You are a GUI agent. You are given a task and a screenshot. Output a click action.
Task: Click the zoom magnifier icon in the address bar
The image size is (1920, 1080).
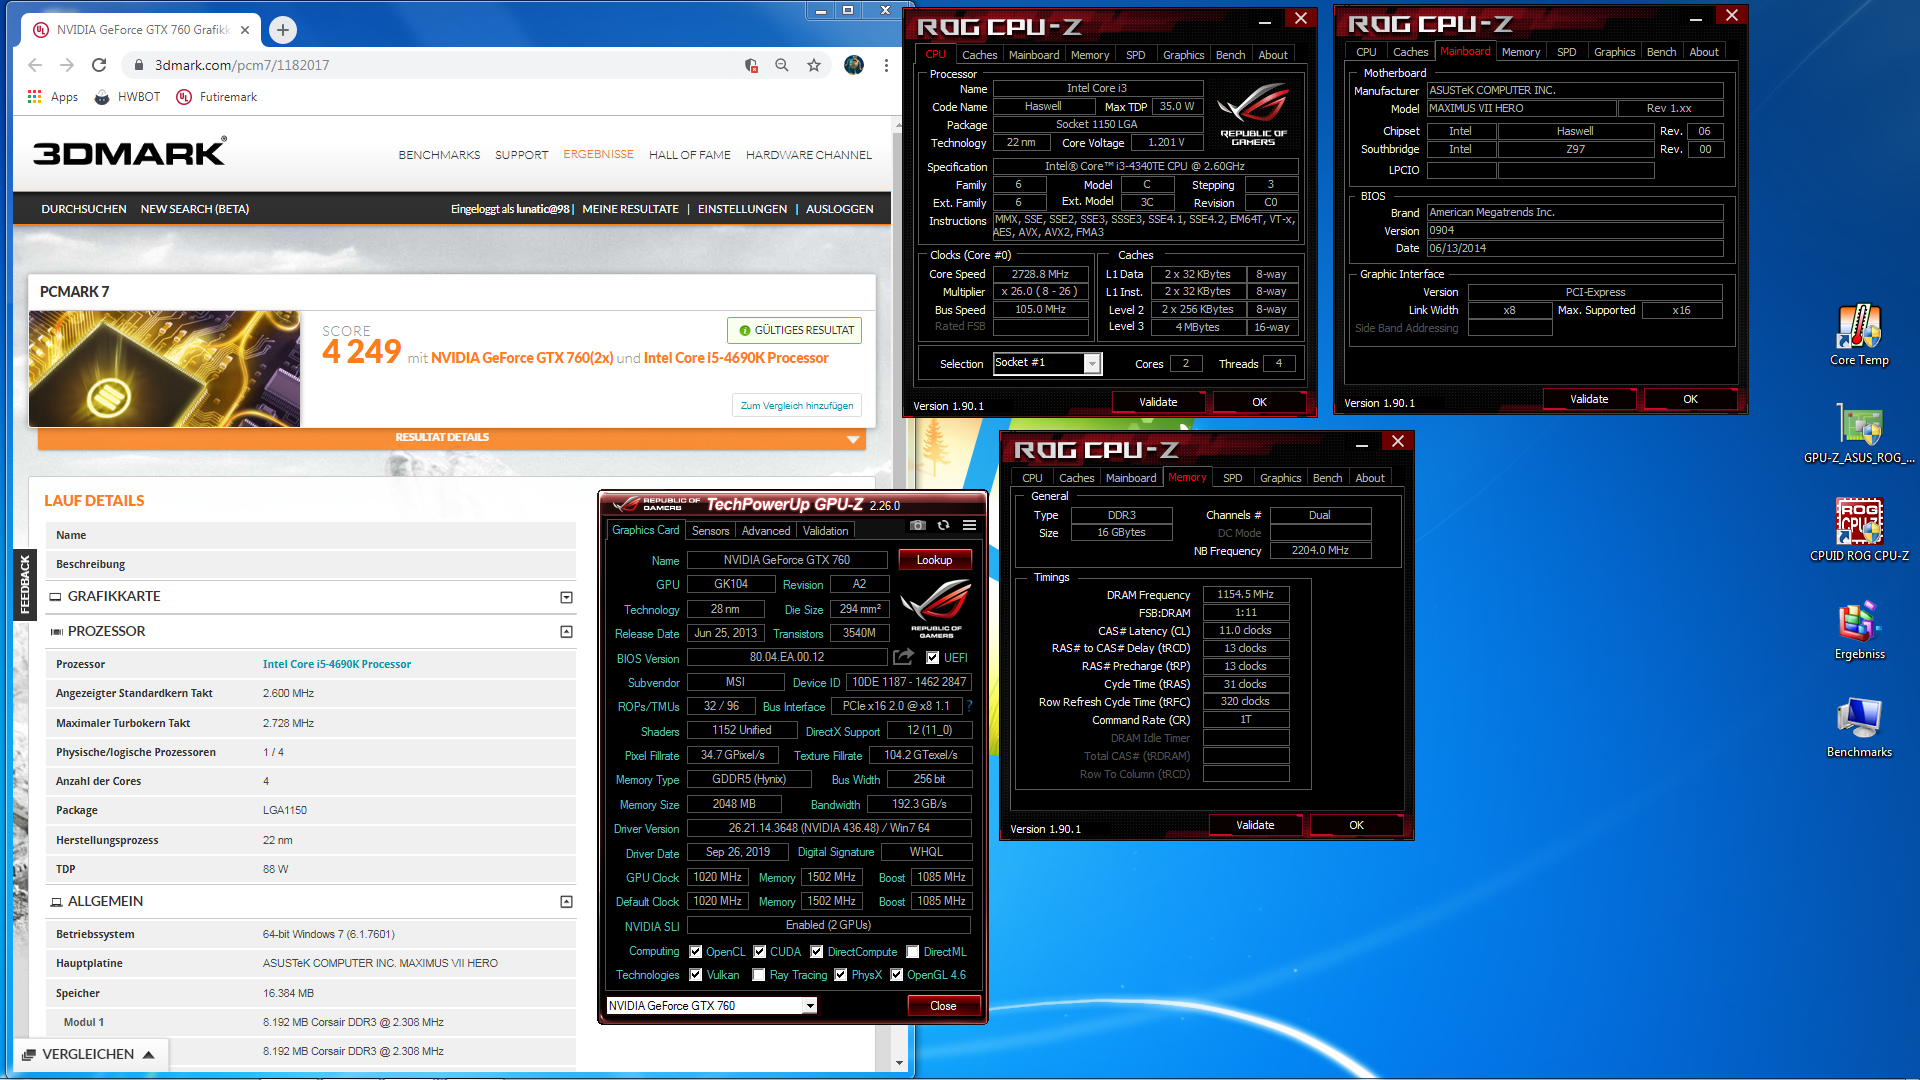point(782,65)
